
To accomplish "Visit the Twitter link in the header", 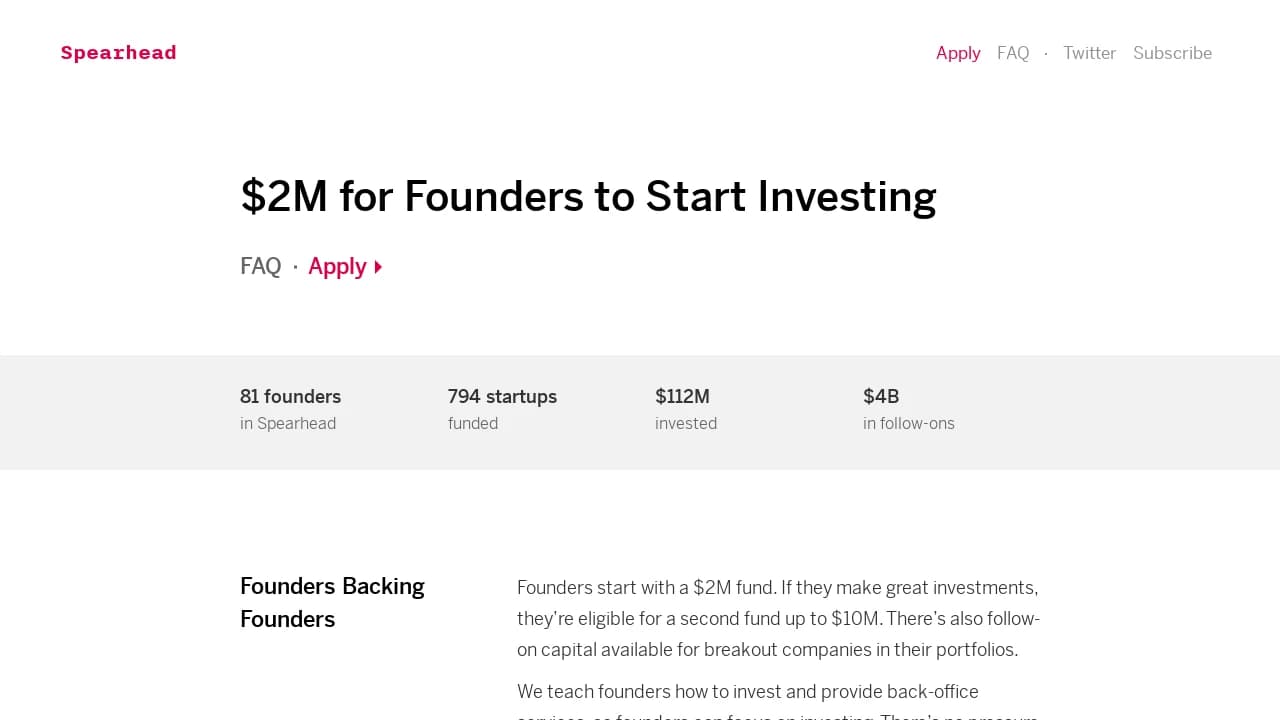I will click(x=1089, y=53).
